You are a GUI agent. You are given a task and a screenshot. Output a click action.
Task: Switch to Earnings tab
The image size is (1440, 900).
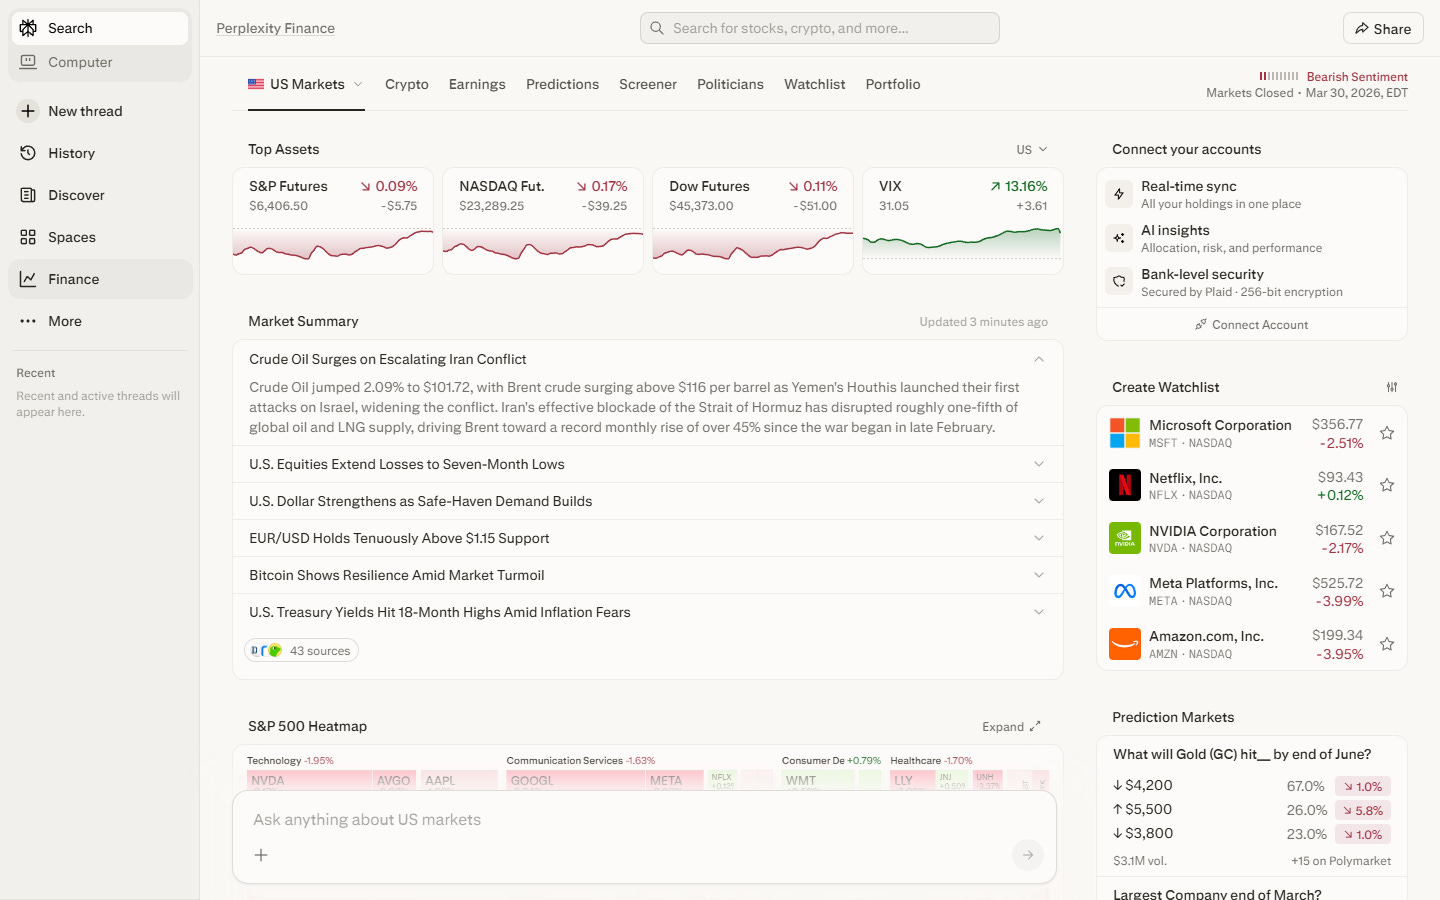click(477, 84)
